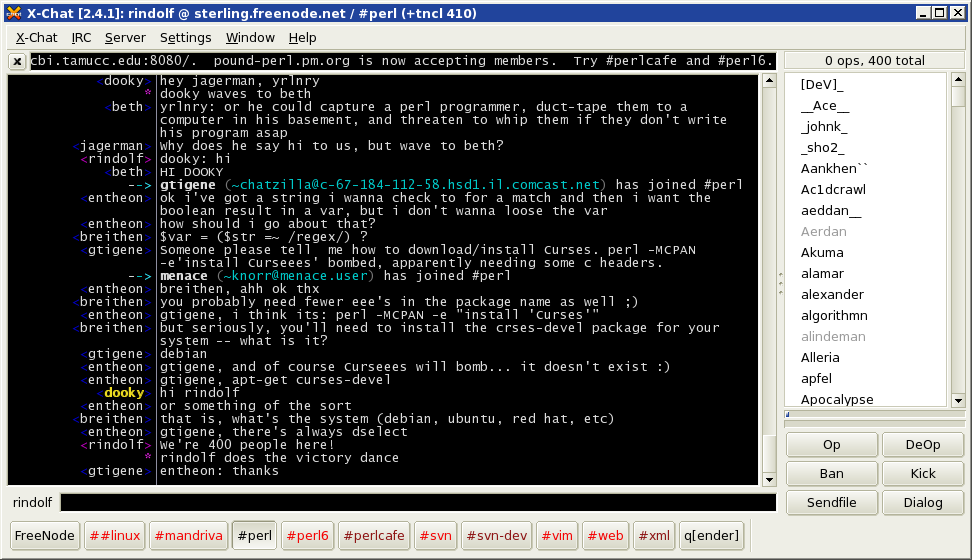Image resolution: width=972 pixels, height=560 pixels.
Task: Switch to the #xml channel tab
Action: (654, 536)
